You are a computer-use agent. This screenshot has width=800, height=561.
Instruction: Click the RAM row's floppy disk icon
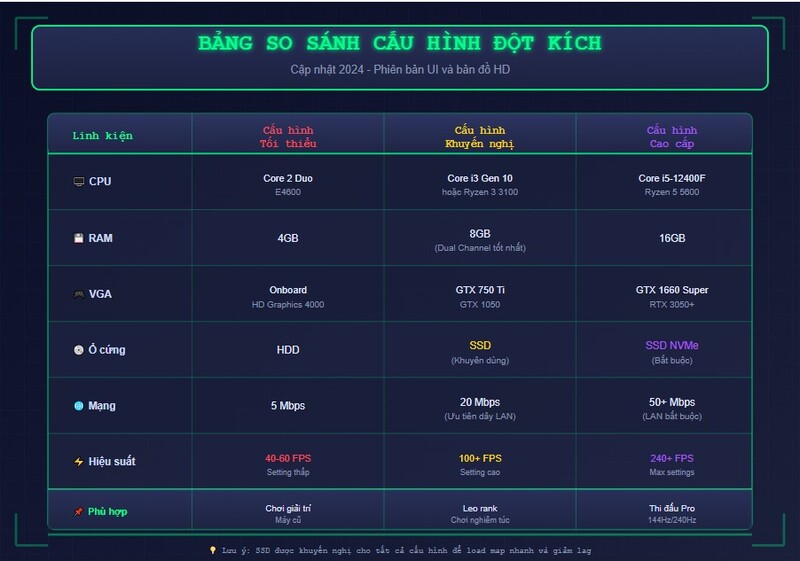[x=79, y=238]
